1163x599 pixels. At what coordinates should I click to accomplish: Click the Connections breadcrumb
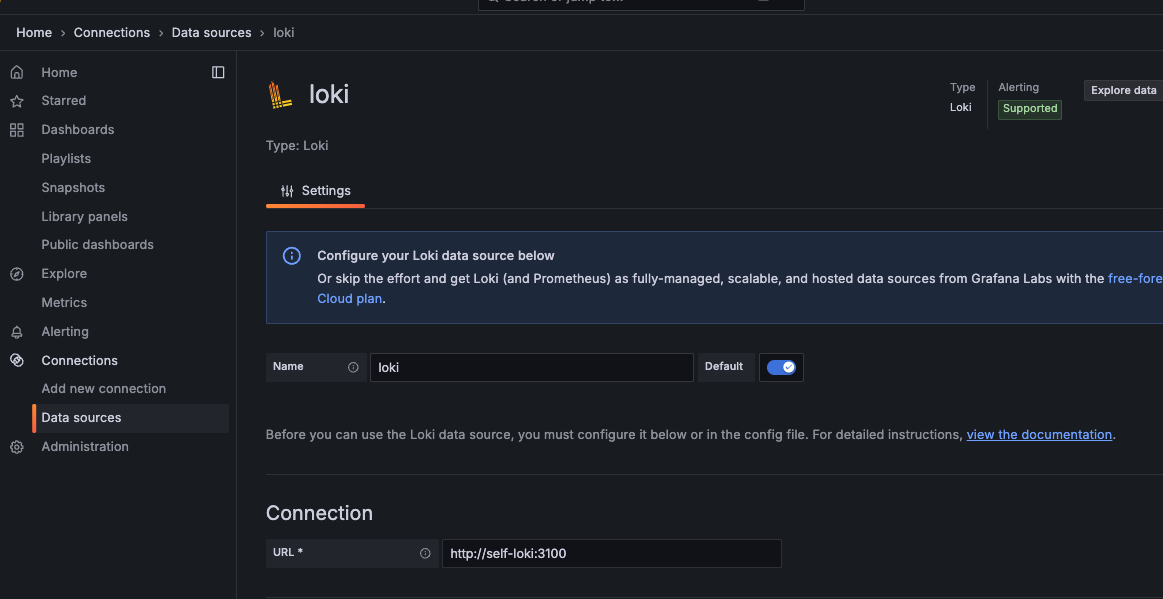click(x=112, y=33)
